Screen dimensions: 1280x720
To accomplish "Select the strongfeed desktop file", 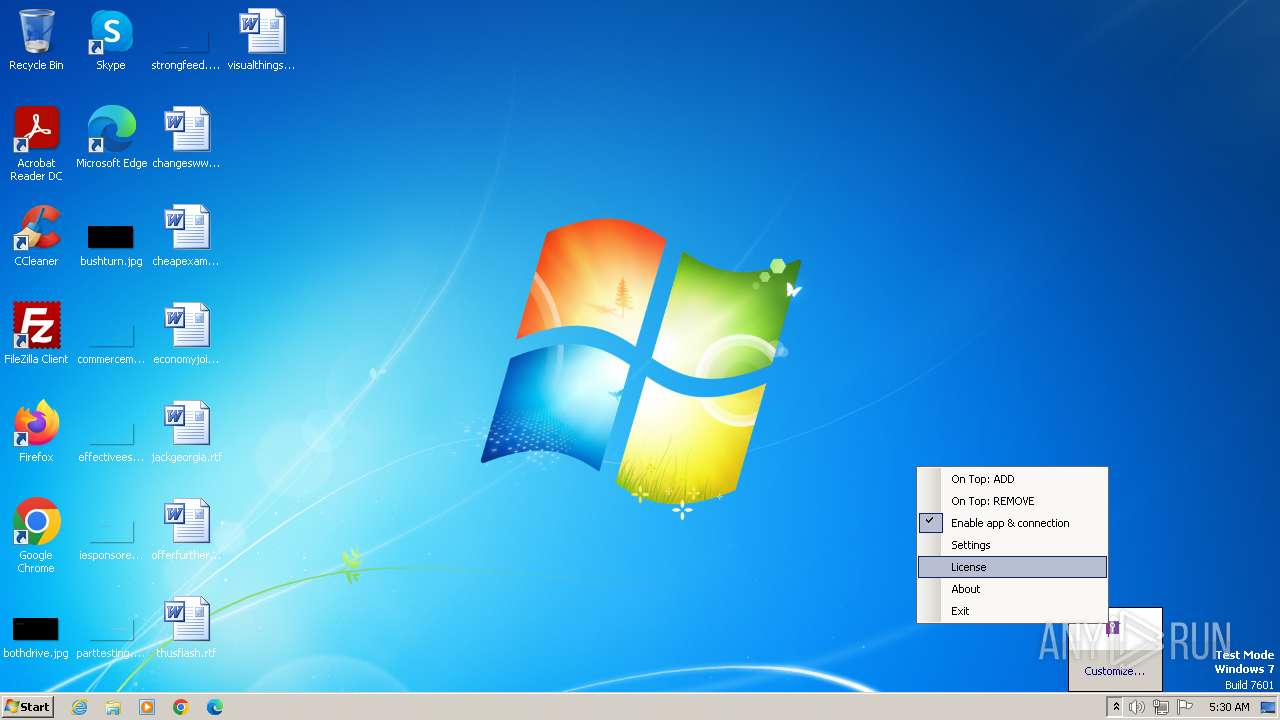I will tap(185, 40).
